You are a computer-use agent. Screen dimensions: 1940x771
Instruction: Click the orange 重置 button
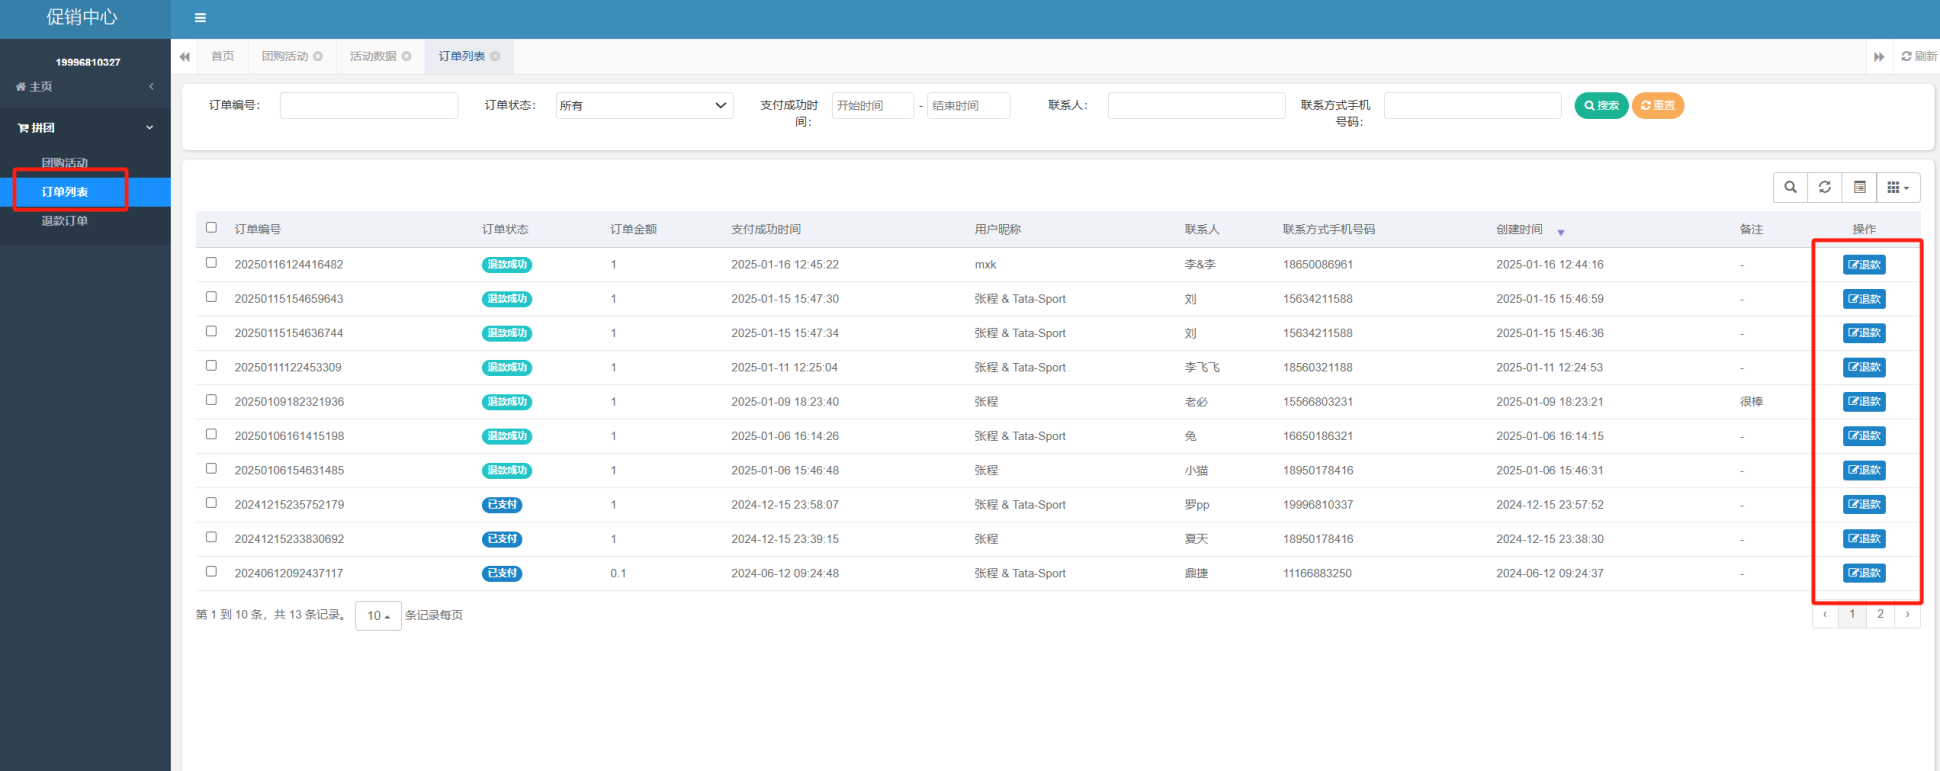tap(1657, 105)
